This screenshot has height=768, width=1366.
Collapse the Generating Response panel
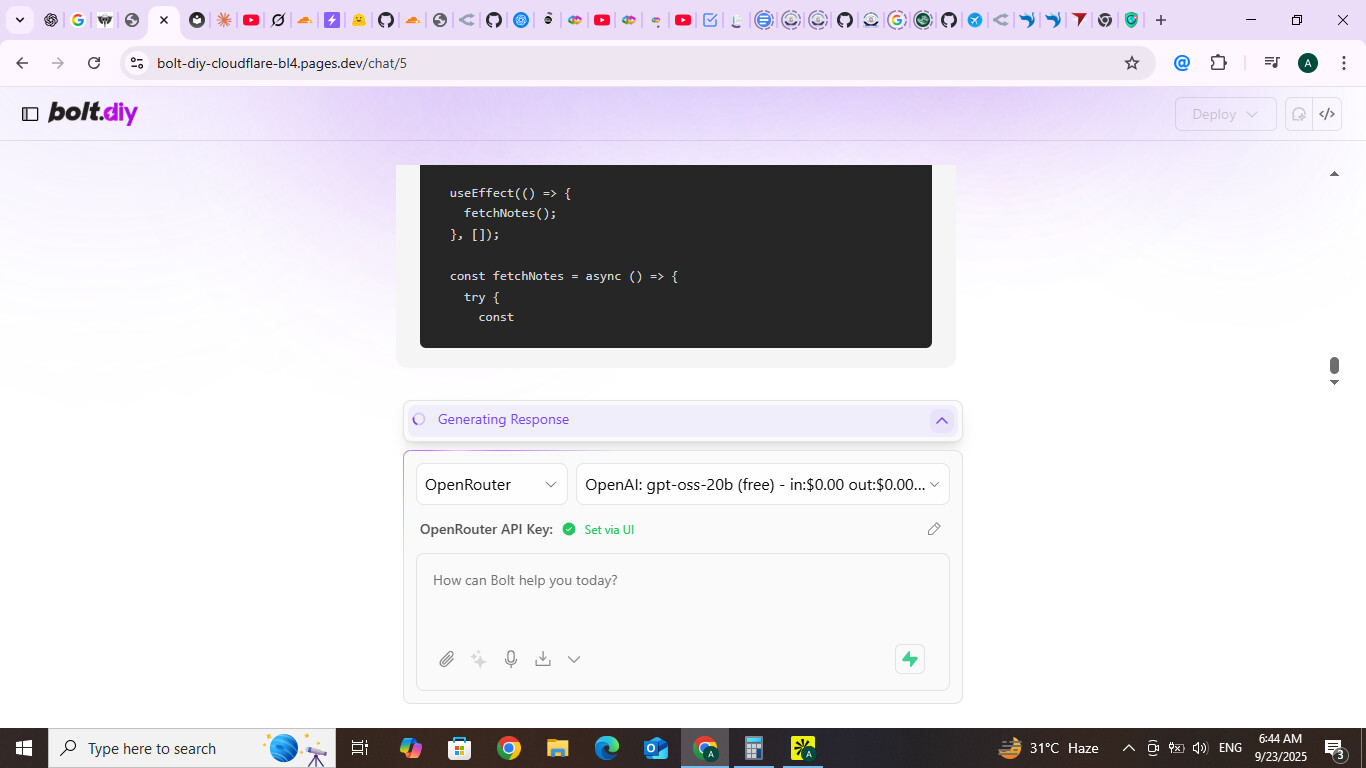click(941, 420)
